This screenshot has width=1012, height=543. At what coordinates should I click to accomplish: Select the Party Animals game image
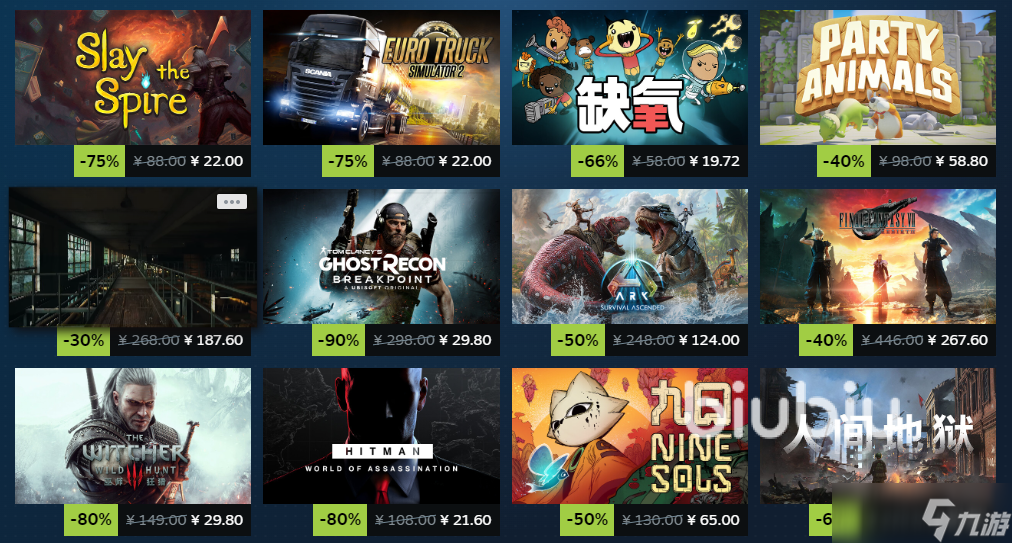878,77
